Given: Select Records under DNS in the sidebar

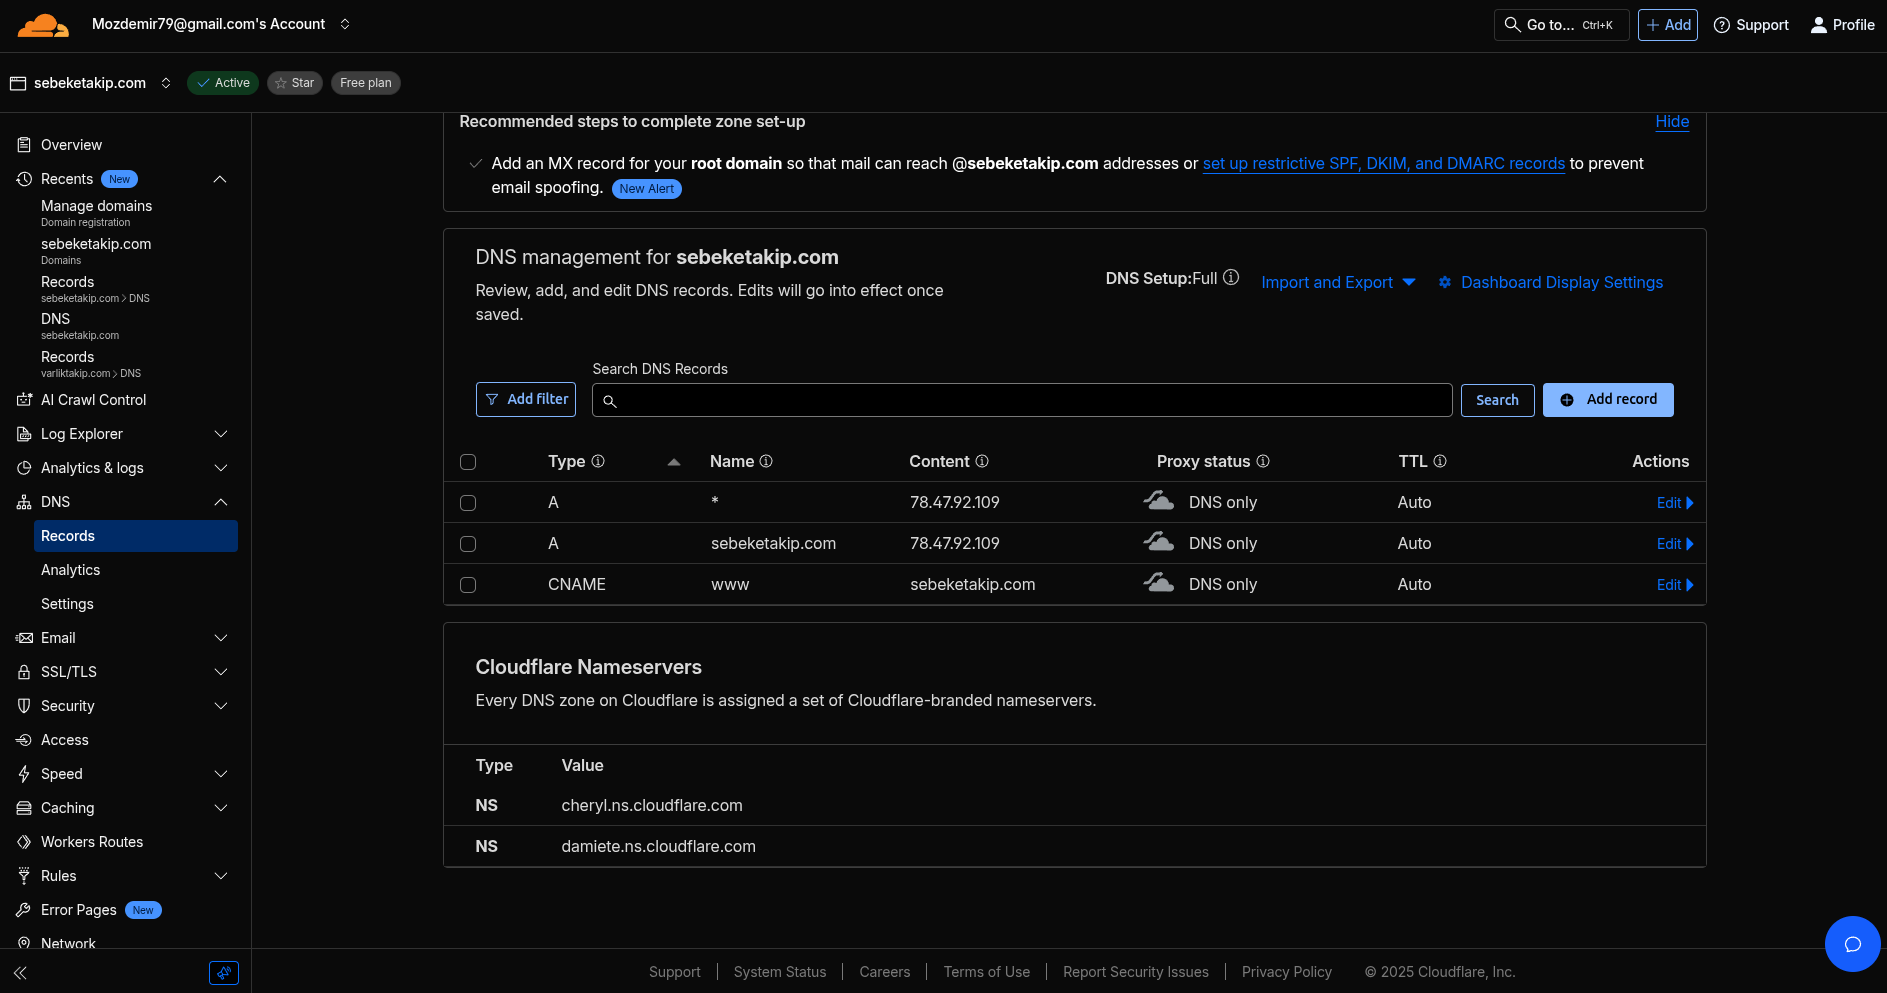Looking at the screenshot, I should coord(136,536).
